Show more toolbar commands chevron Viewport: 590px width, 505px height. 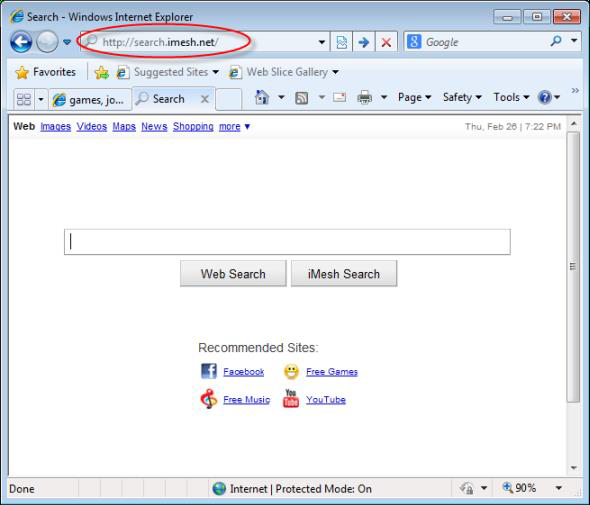coord(575,90)
